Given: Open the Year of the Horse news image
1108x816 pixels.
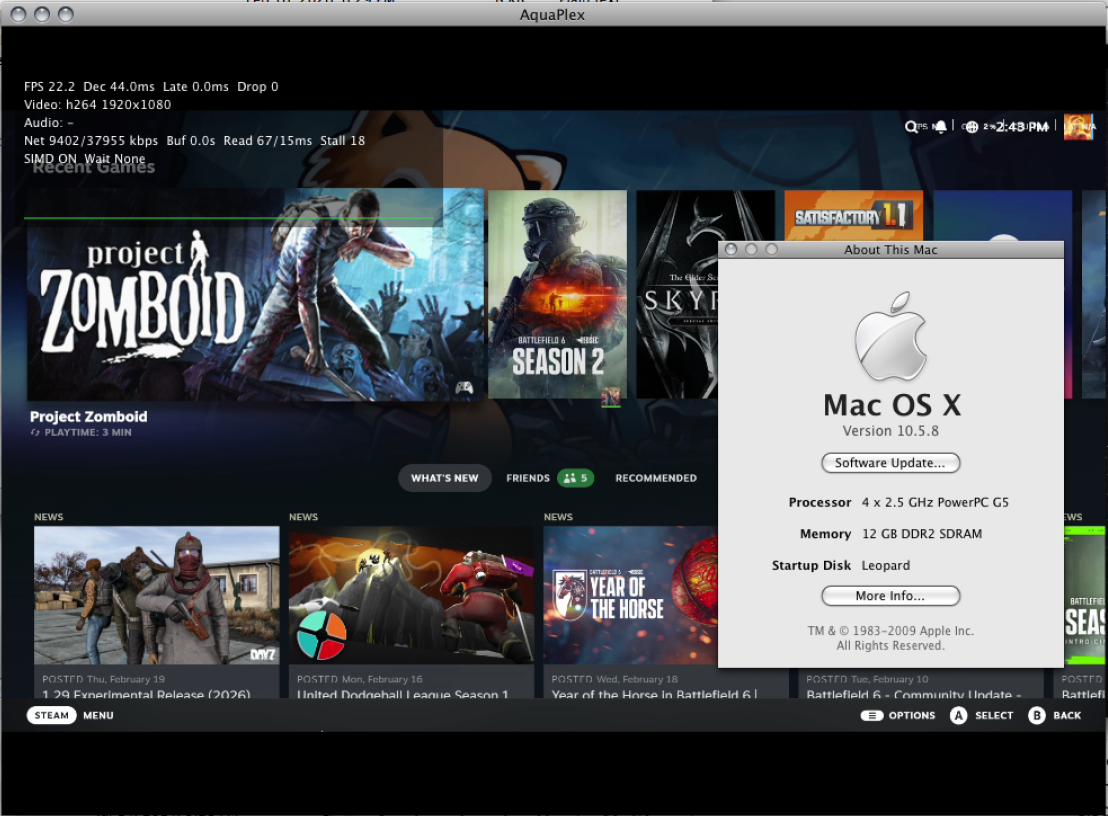Looking at the screenshot, I should tap(630, 595).
